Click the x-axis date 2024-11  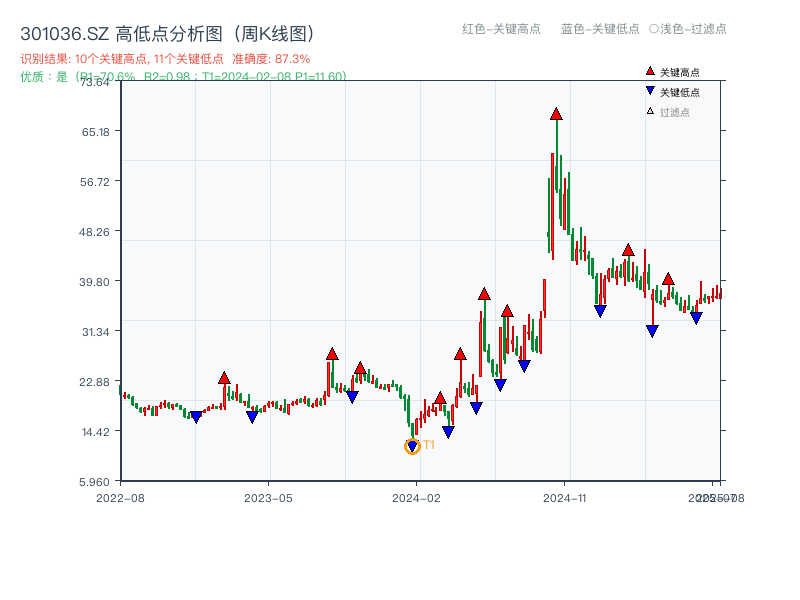tap(565, 498)
